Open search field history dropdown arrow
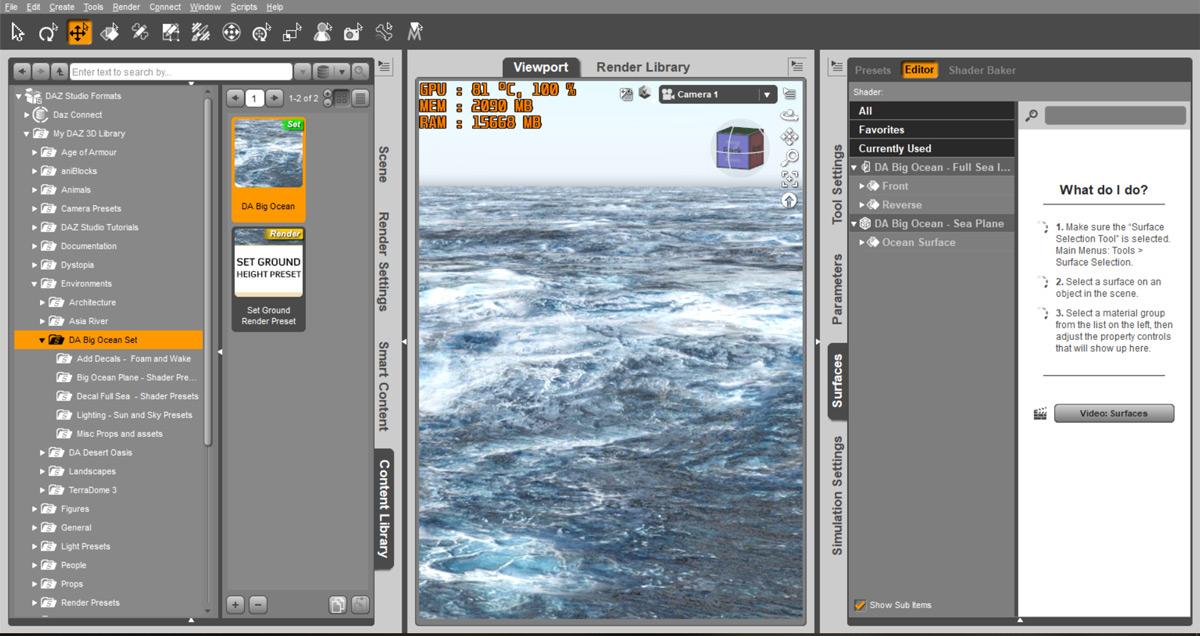Image resolution: width=1200 pixels, height=636 pixels. coord(304,72)
